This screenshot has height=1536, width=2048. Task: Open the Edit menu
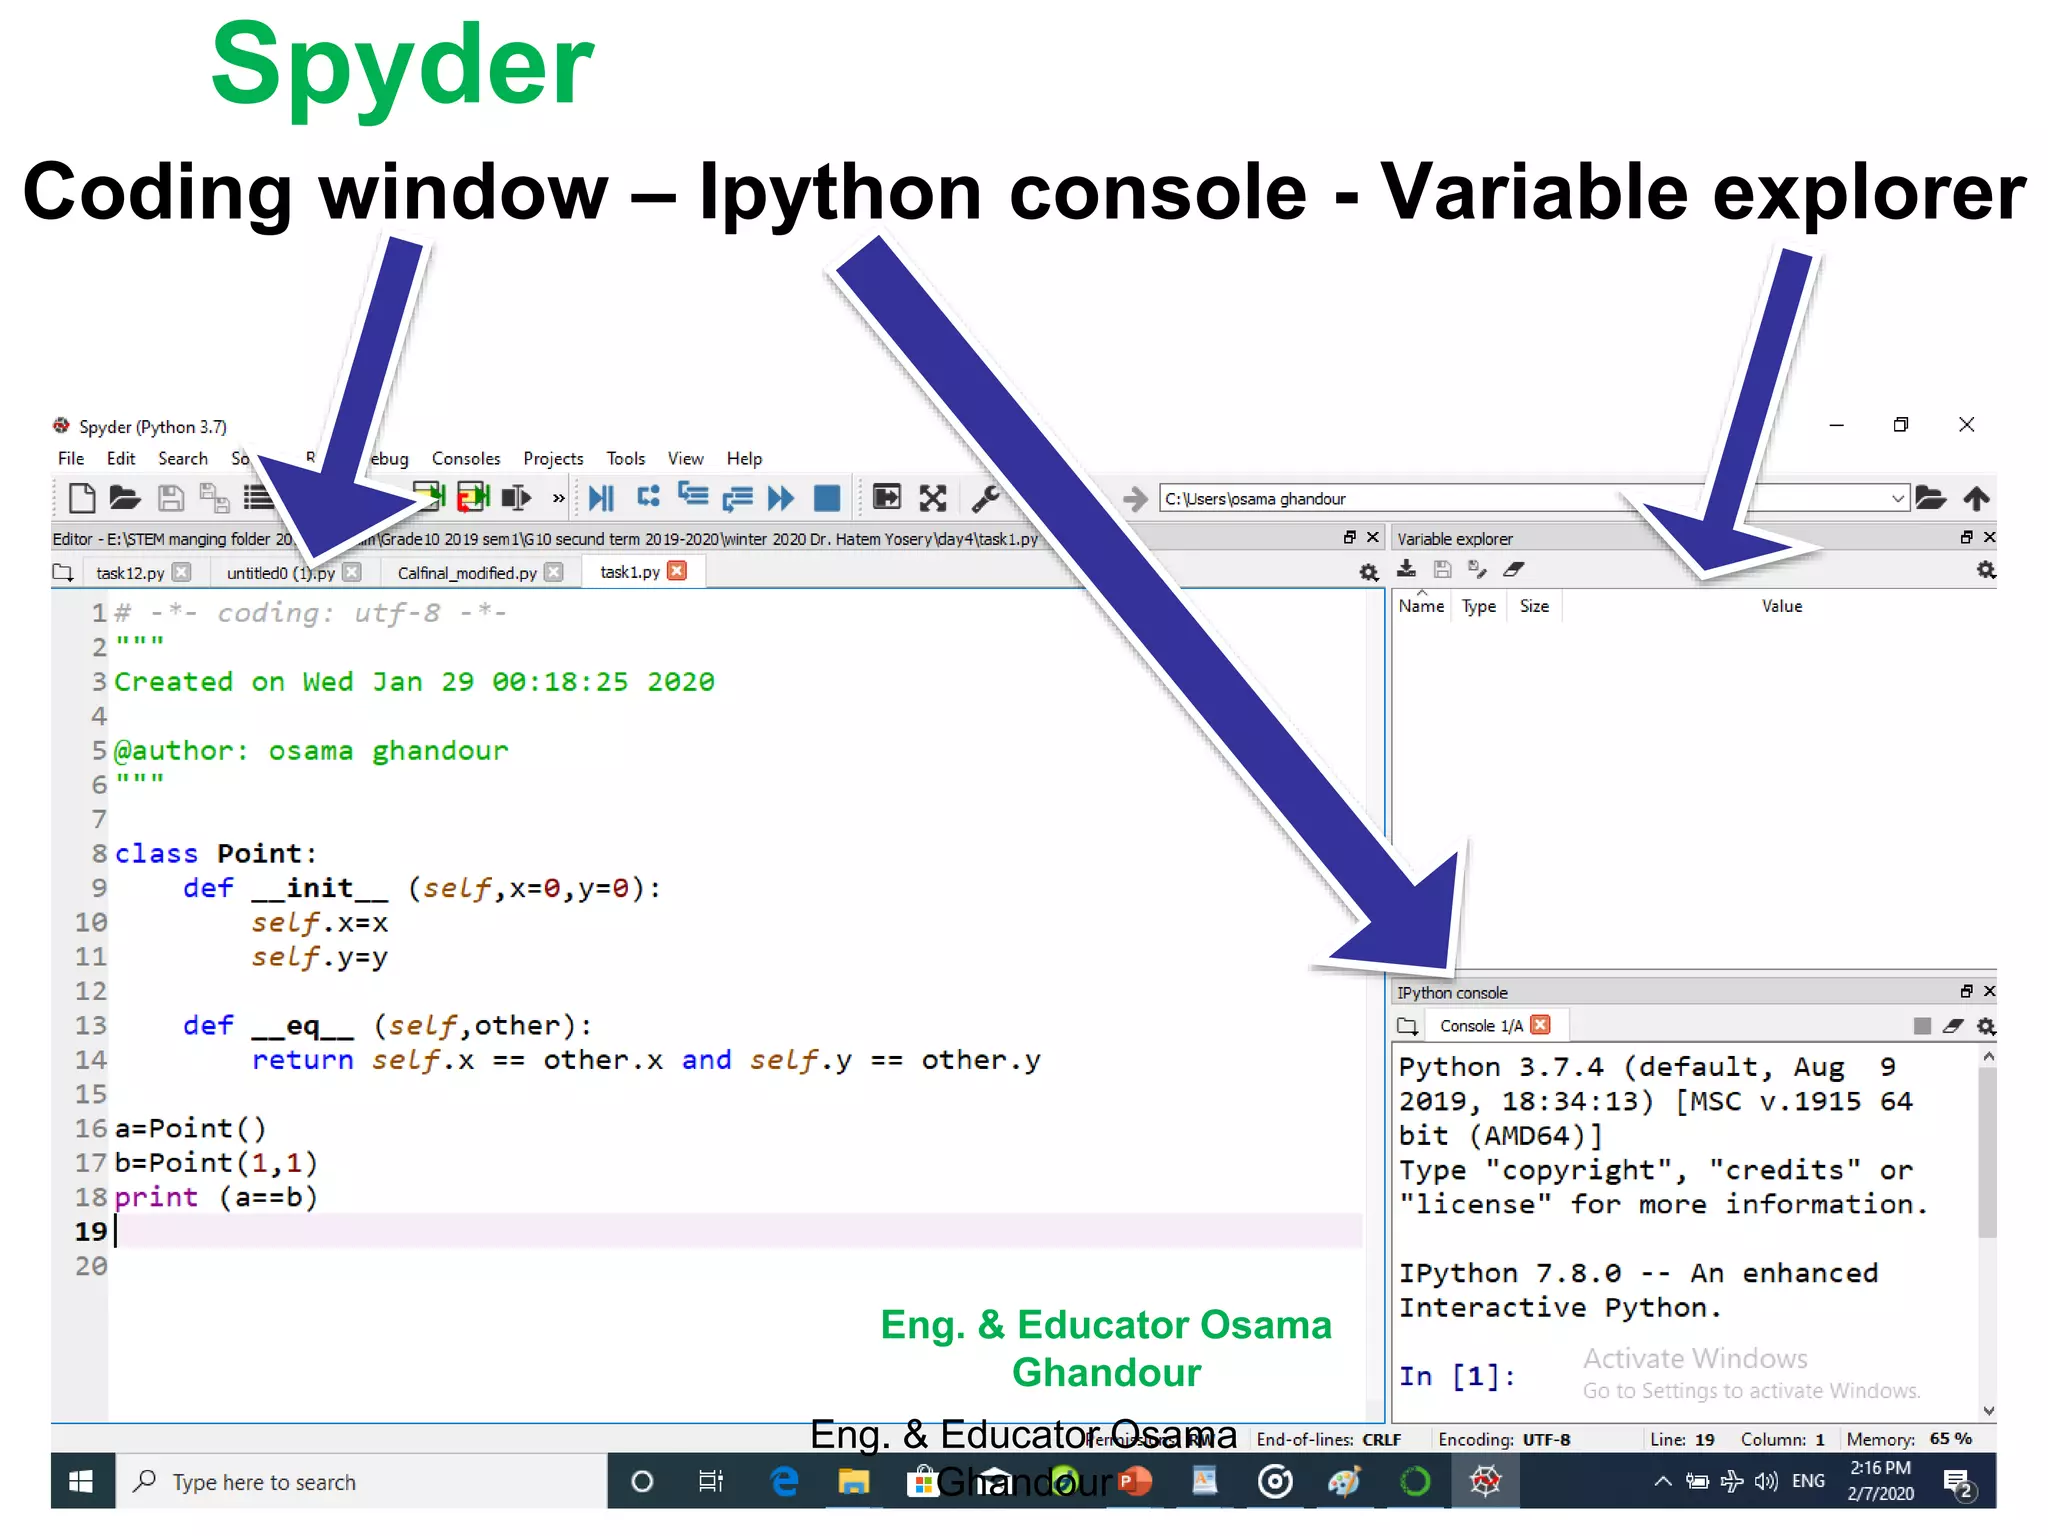(x=121, y=458)
